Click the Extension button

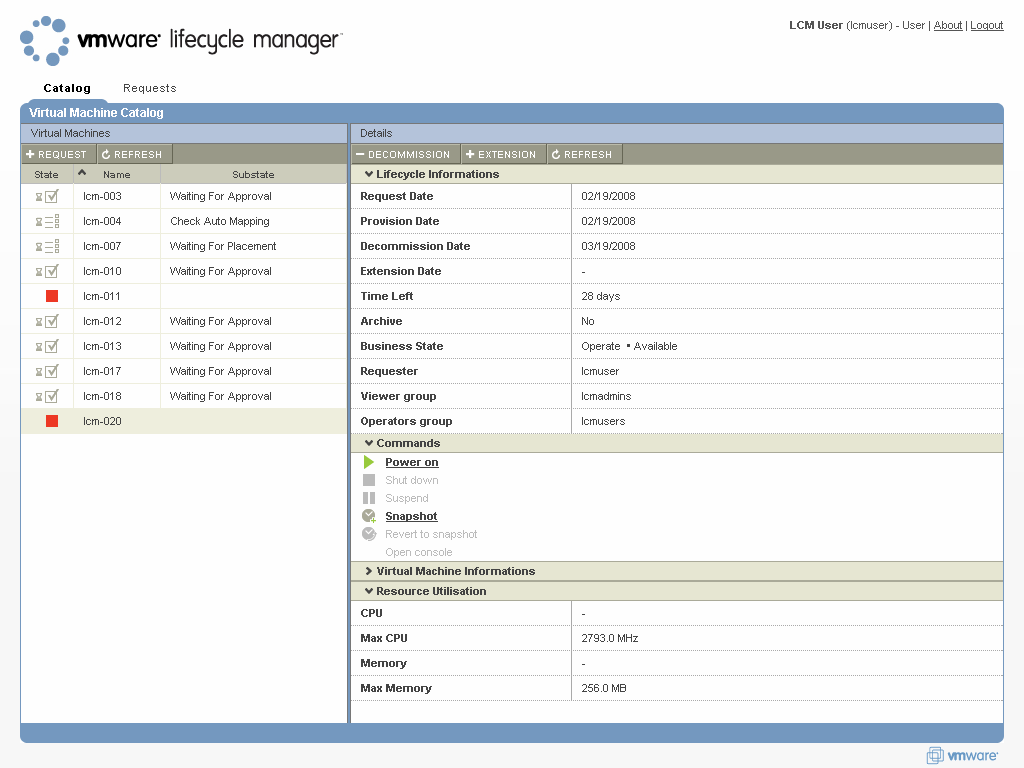coord(502,154)
